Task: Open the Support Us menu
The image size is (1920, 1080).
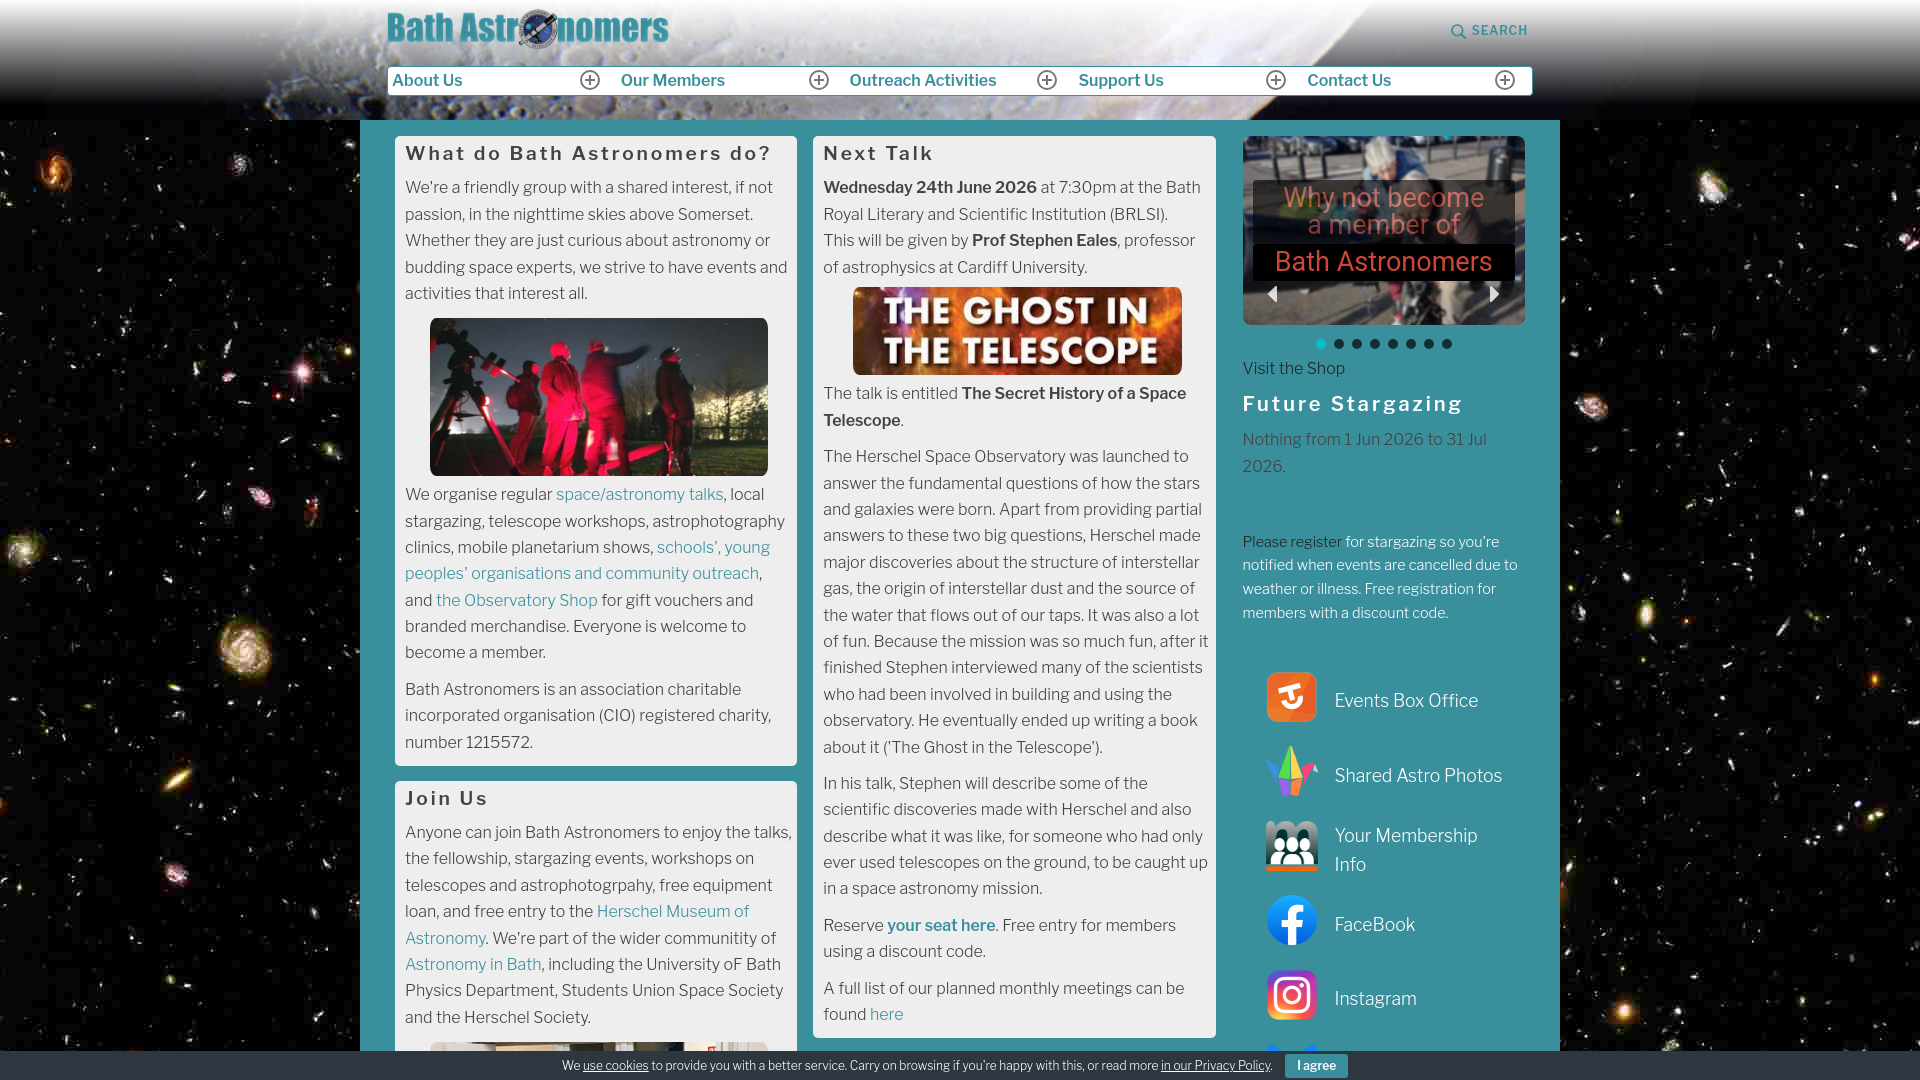Action: point(1121,81)
